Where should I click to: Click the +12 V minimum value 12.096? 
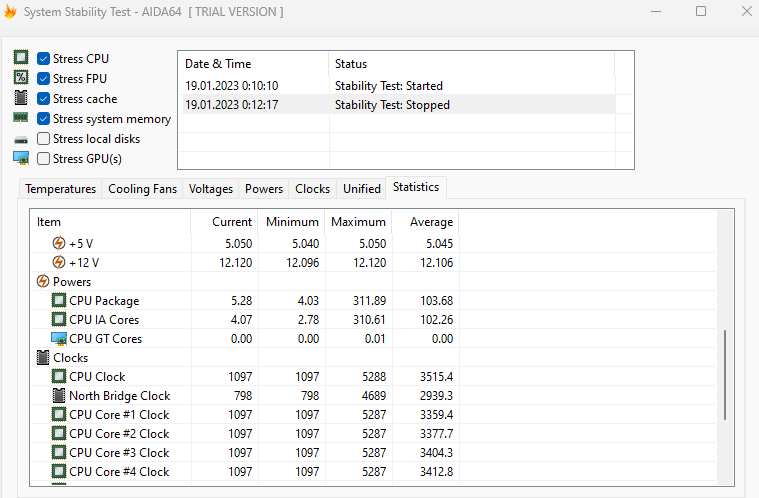click(303, 263)
